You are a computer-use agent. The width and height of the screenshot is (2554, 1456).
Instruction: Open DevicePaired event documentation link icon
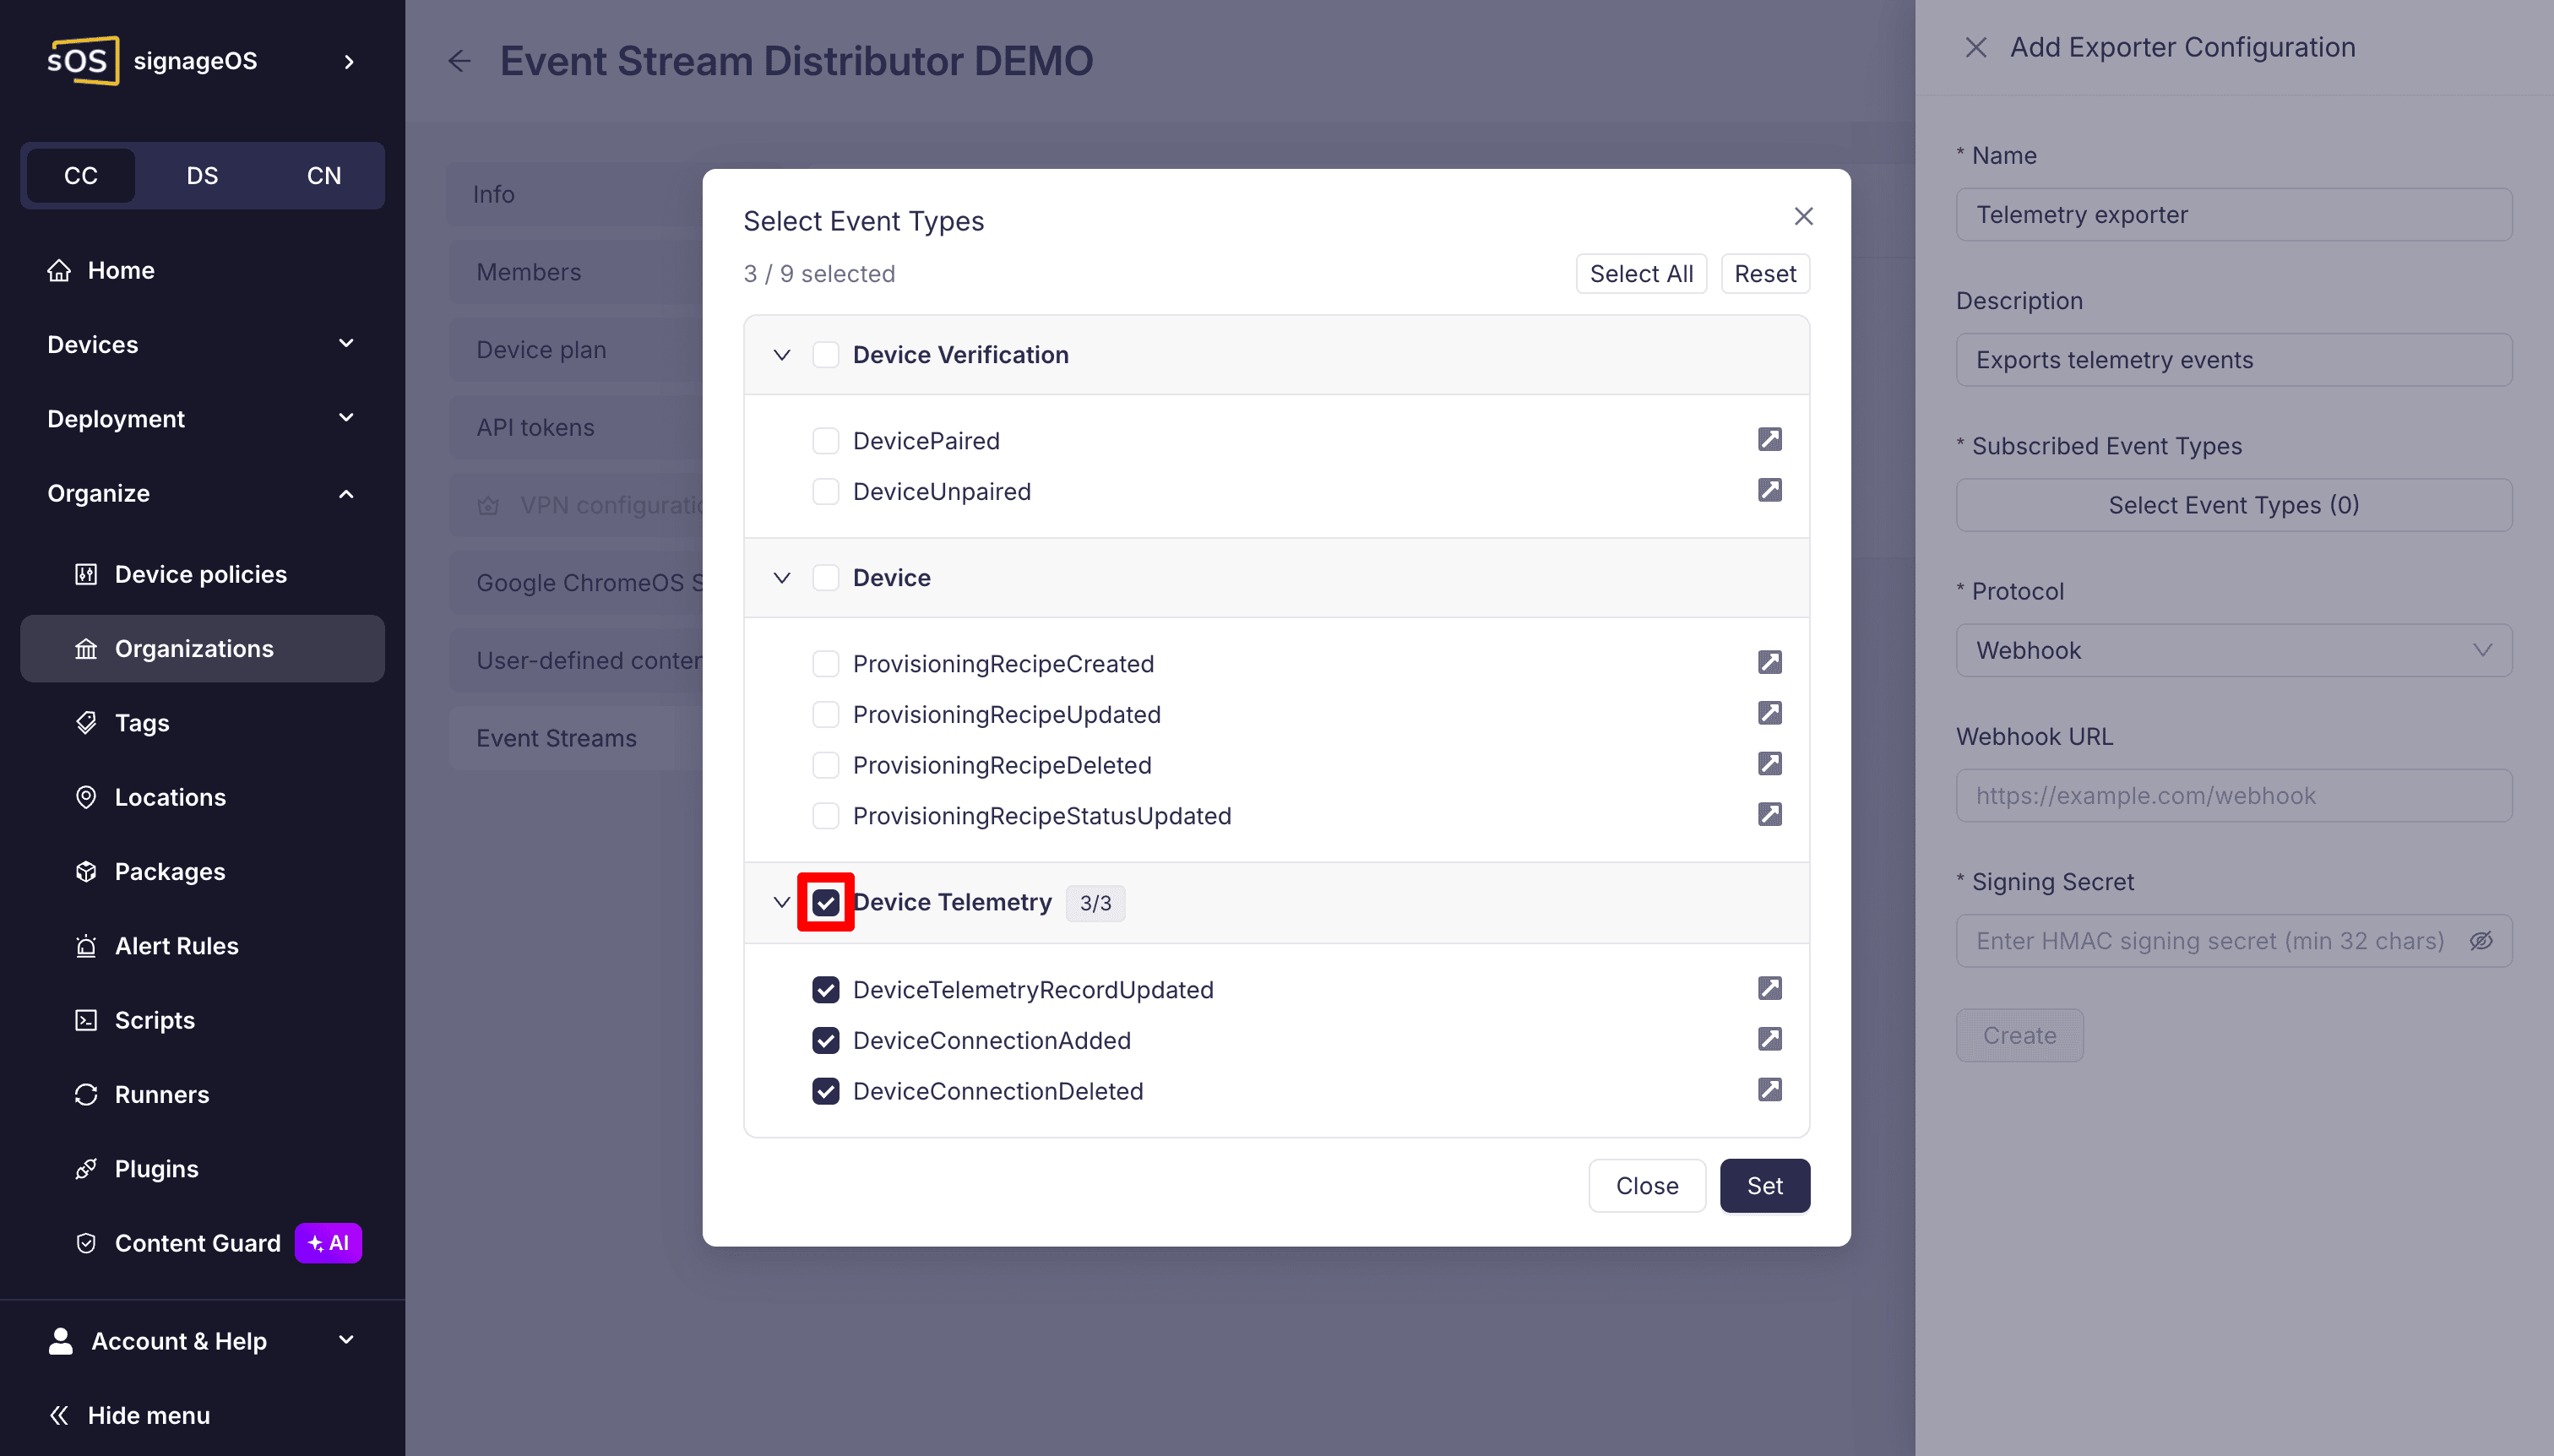[1769, 440]
